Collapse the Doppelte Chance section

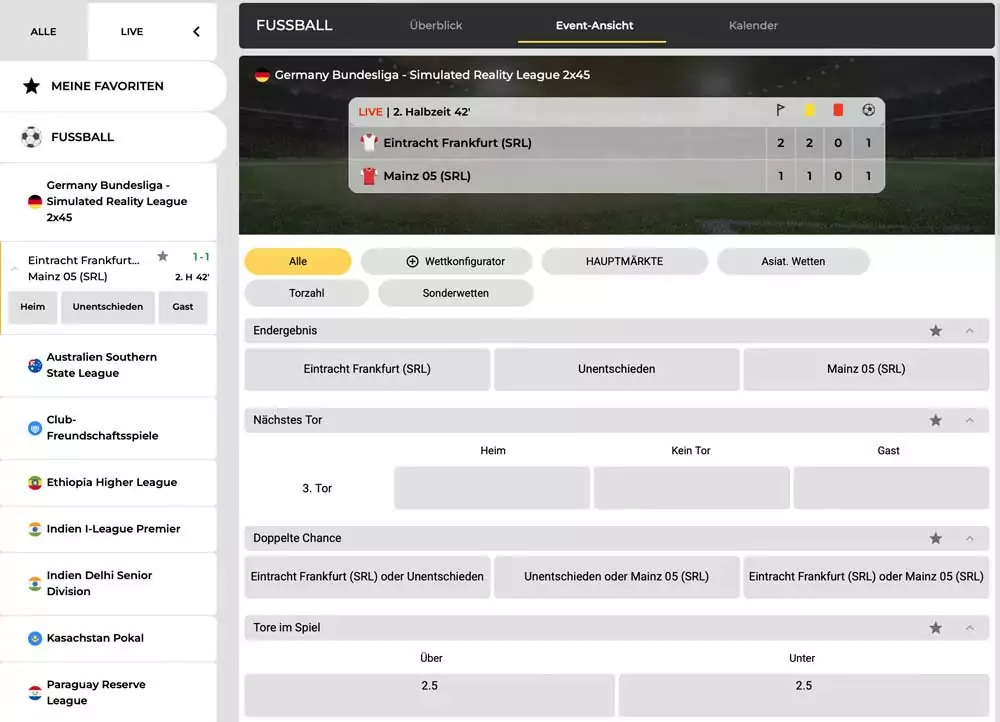969,538
